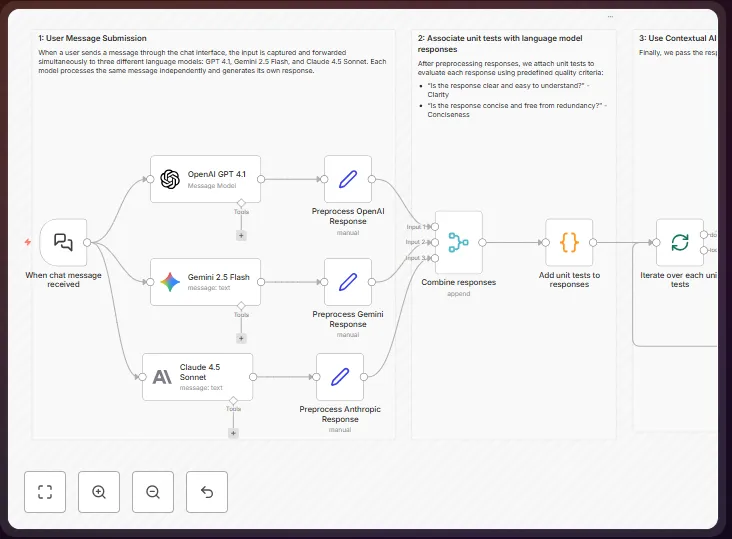Click the 'When chat message received' label

click(x=63, y=280)
